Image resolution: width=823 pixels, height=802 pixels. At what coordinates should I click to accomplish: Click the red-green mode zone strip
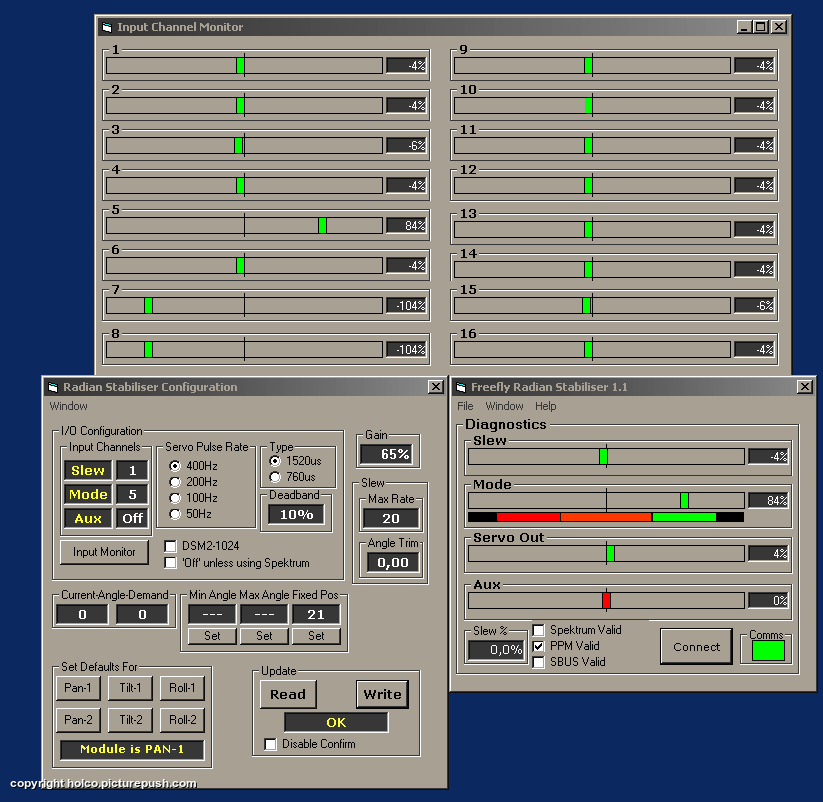click(x=606, y=517)
